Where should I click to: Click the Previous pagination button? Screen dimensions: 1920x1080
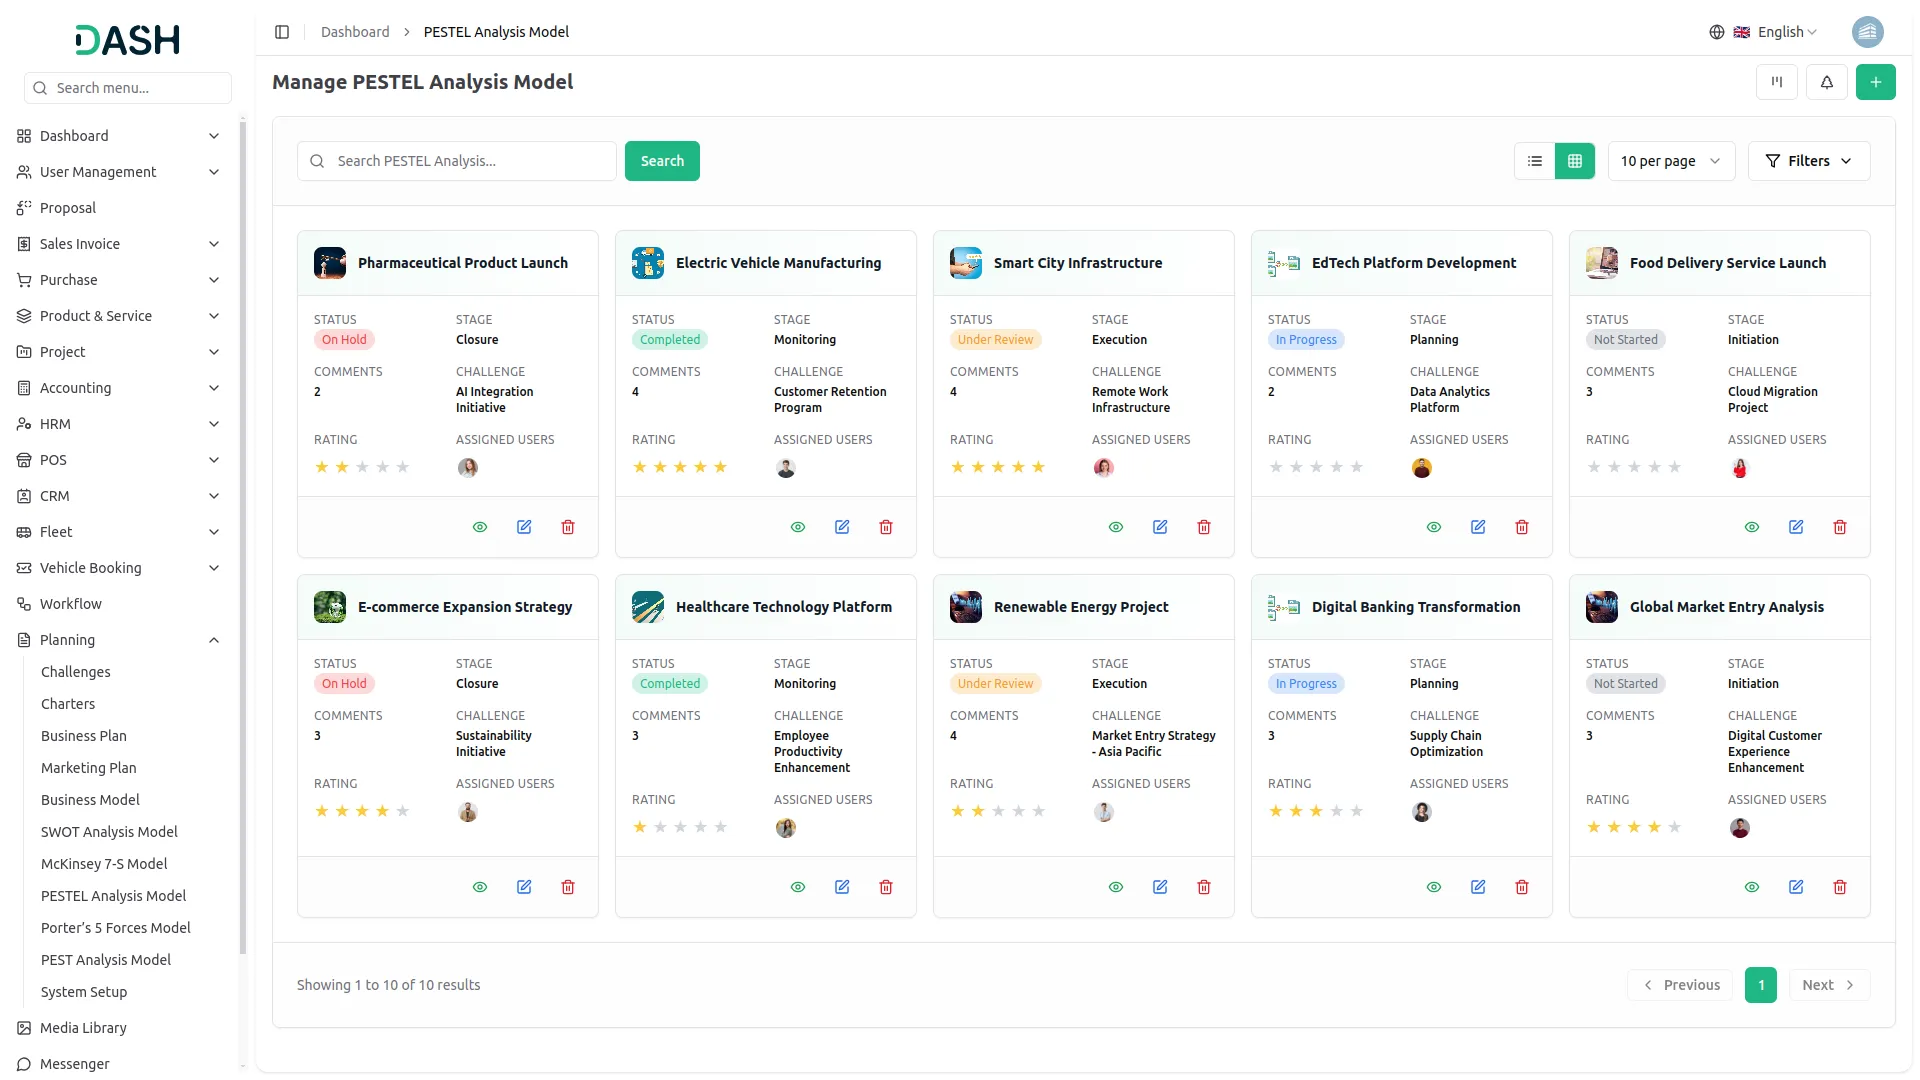[x=1680, y=985]
